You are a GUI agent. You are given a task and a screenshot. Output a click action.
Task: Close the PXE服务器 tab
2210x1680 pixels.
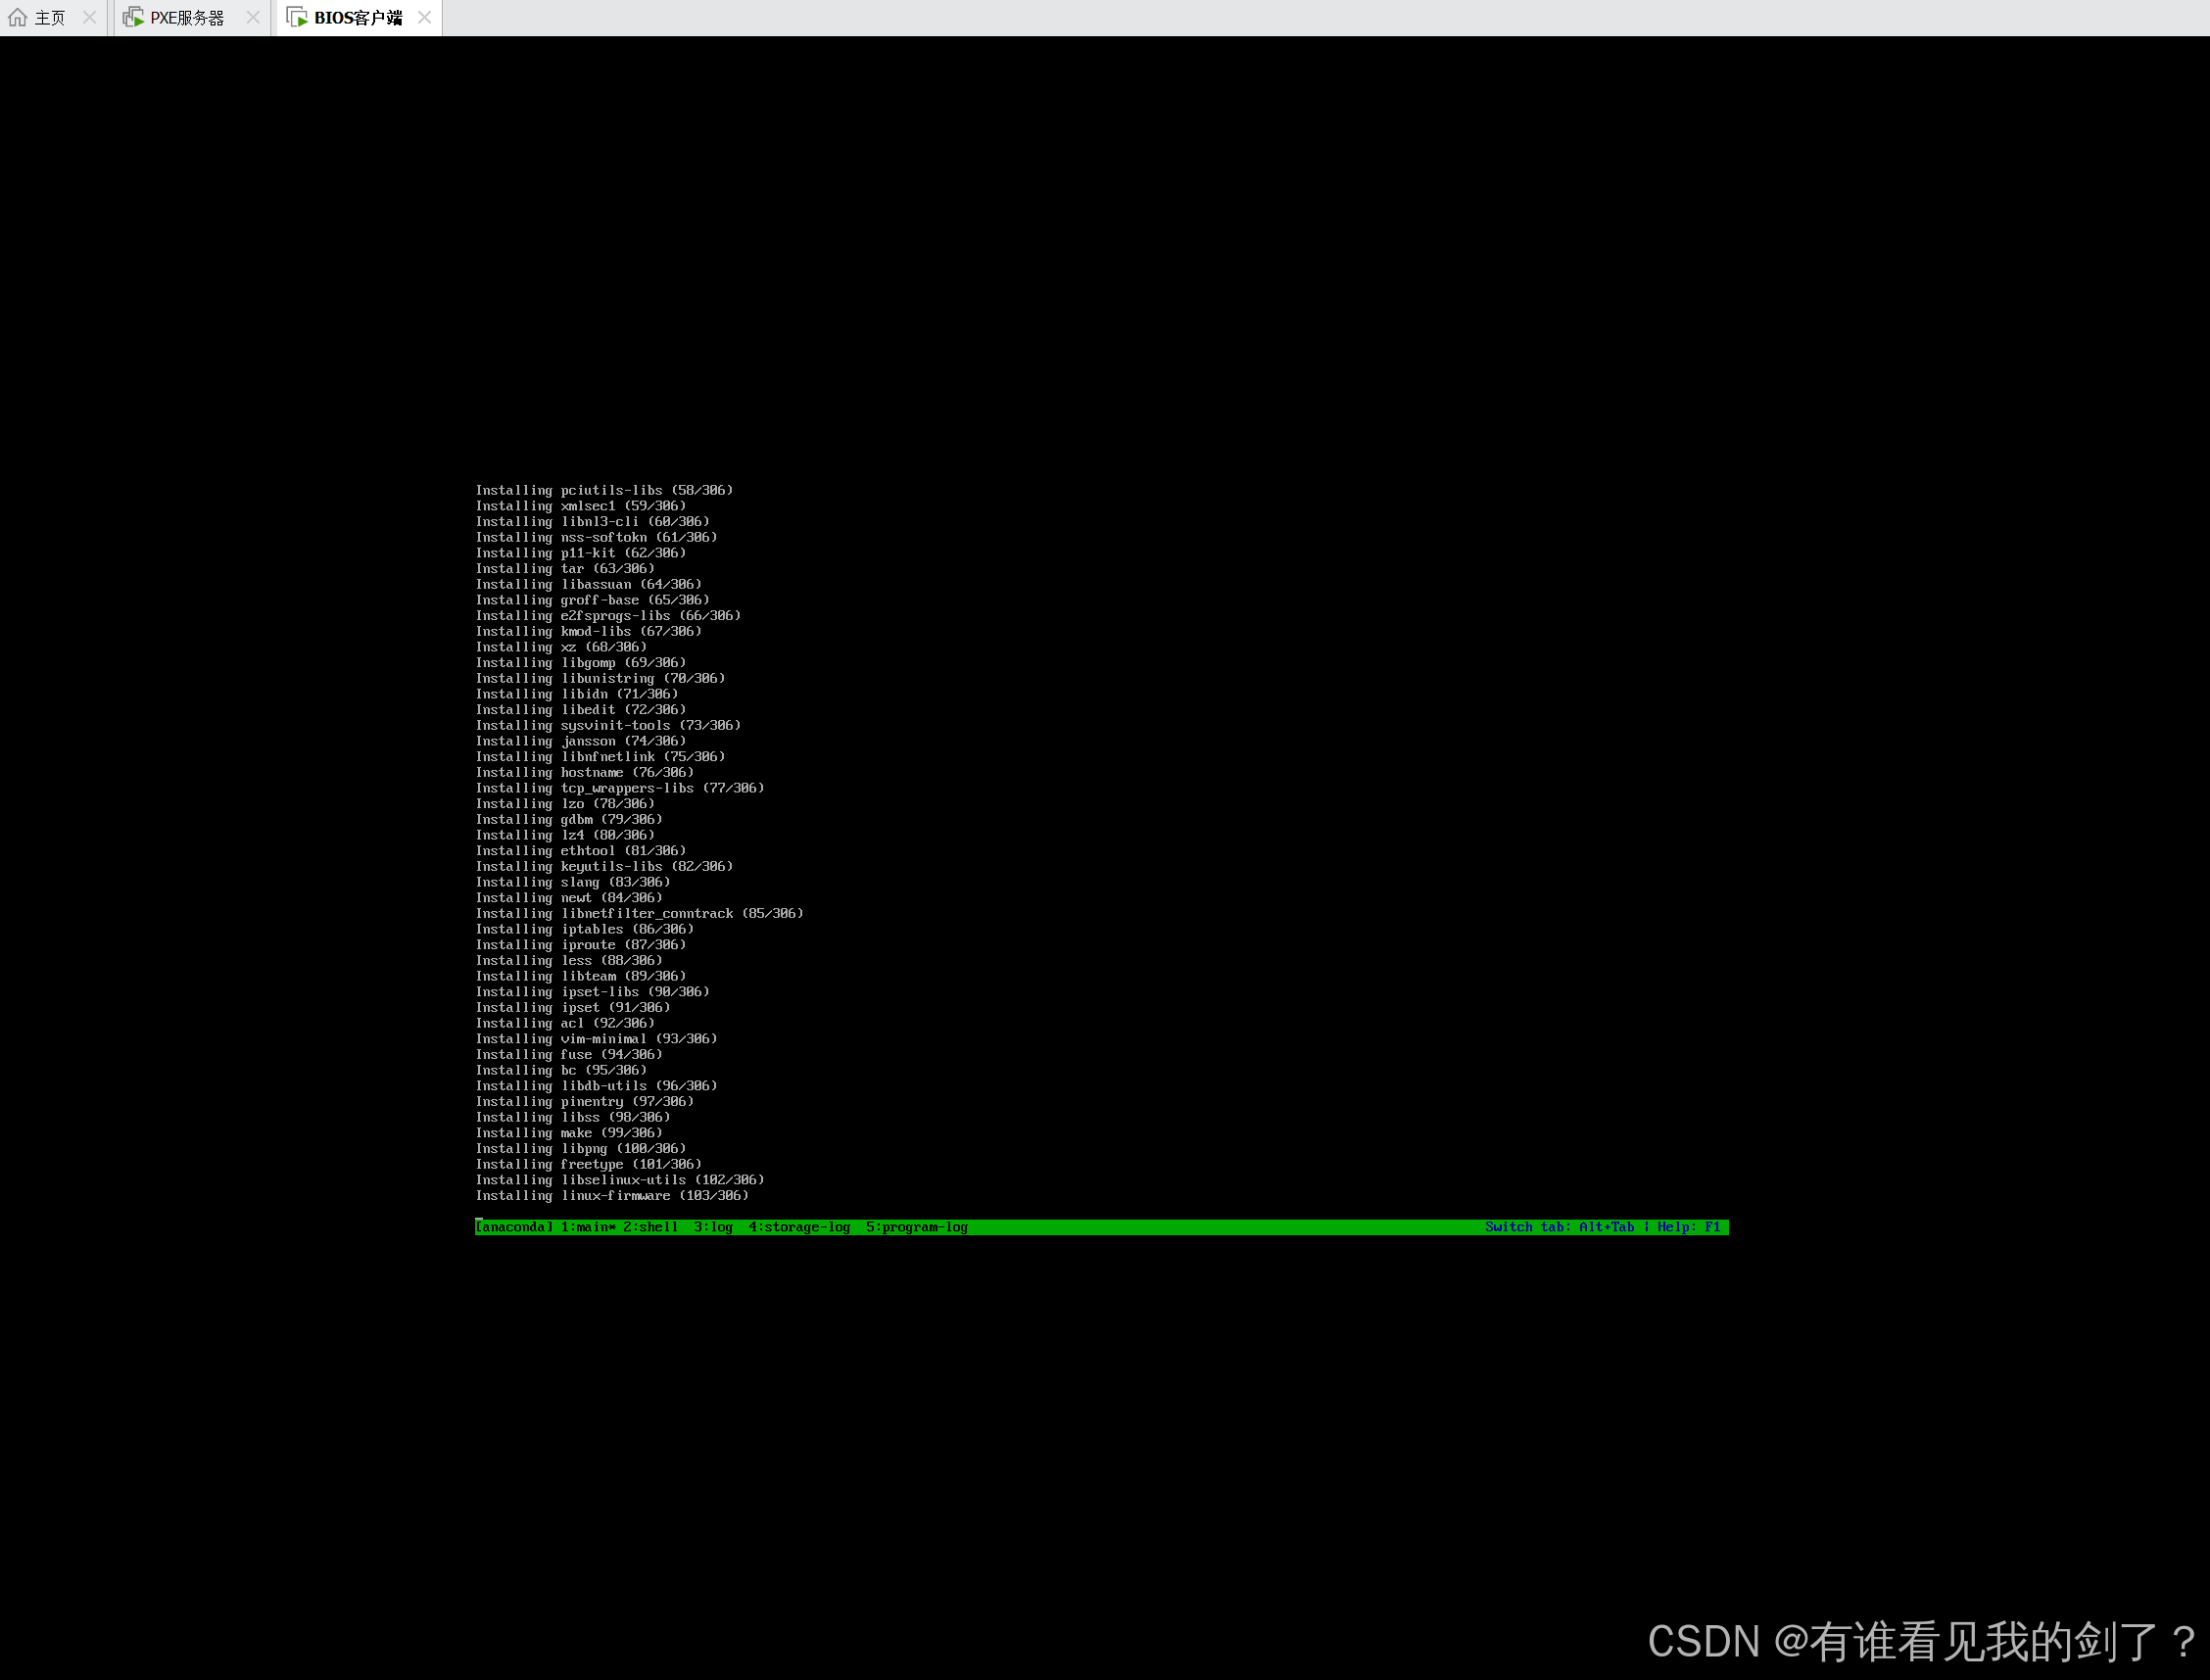pyautogui.click(x=253, y=17)
